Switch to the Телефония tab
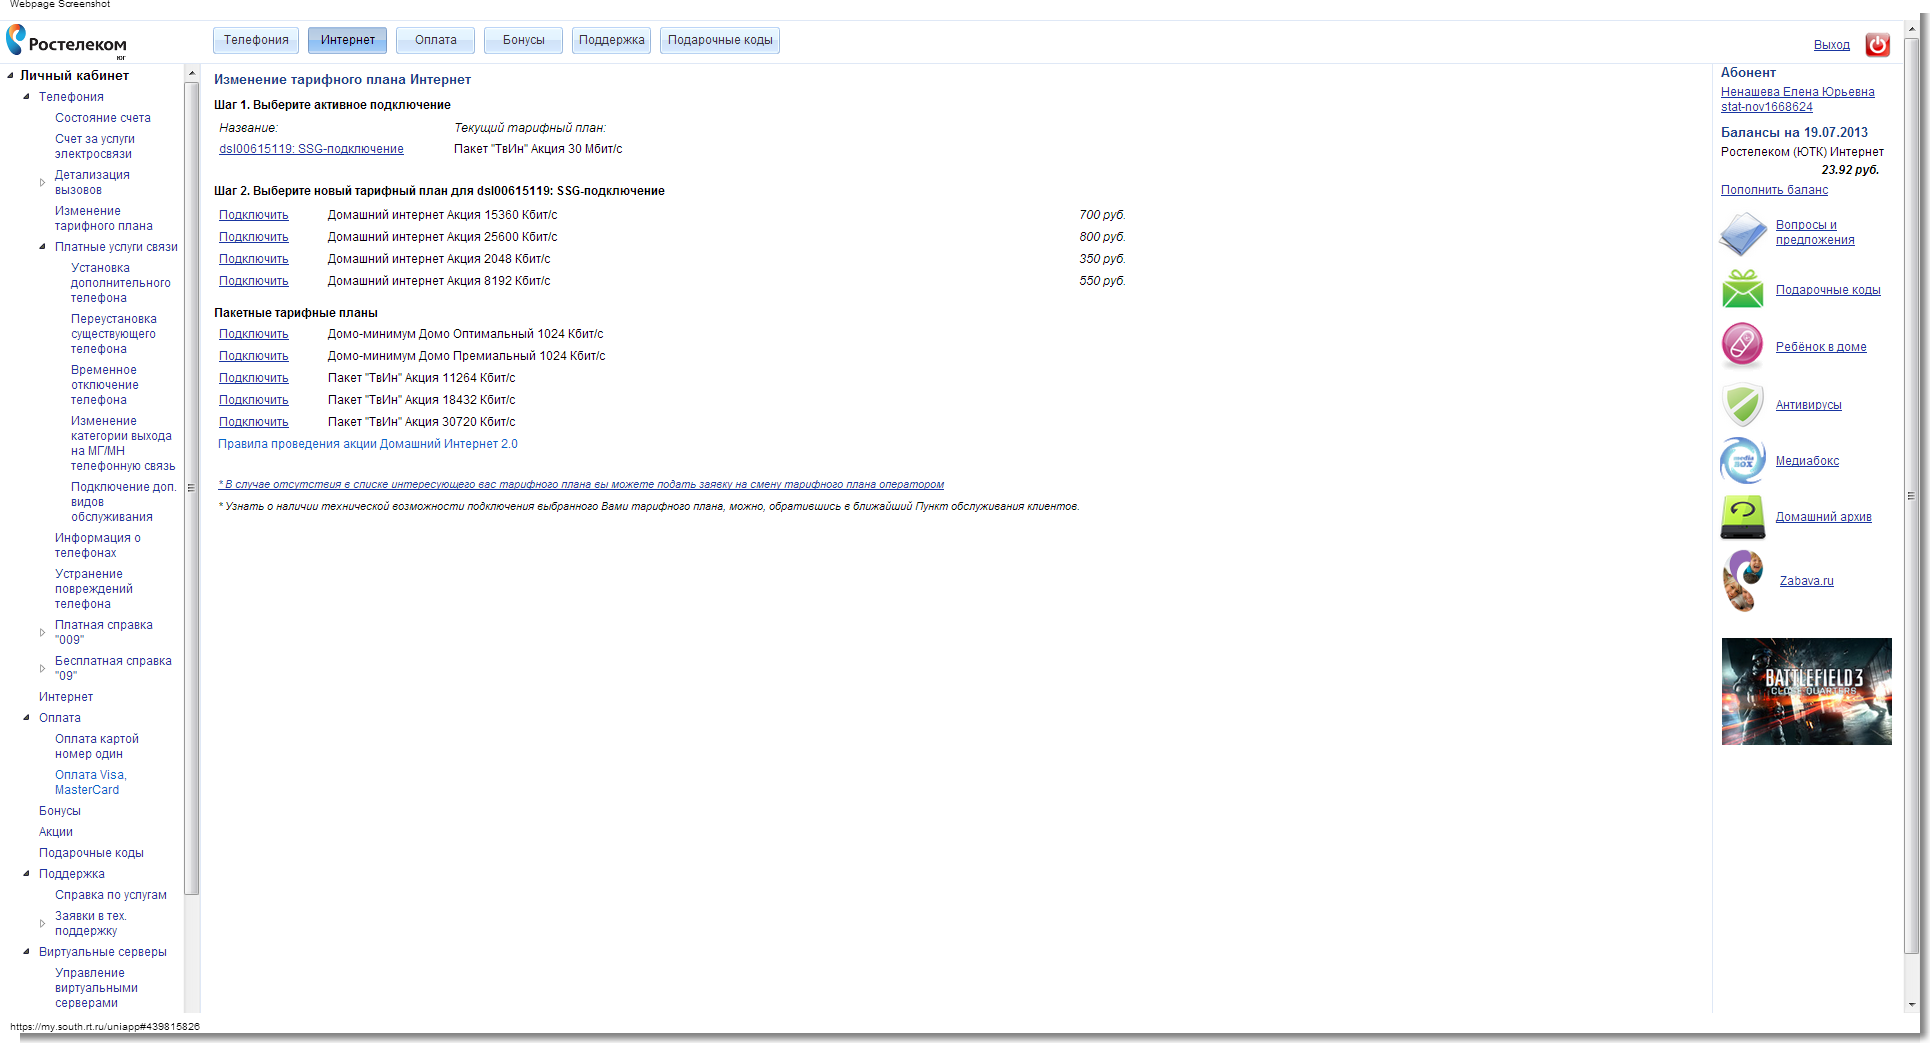Viewport: 1930px width, 1043px height. click(x=256, y=40)
